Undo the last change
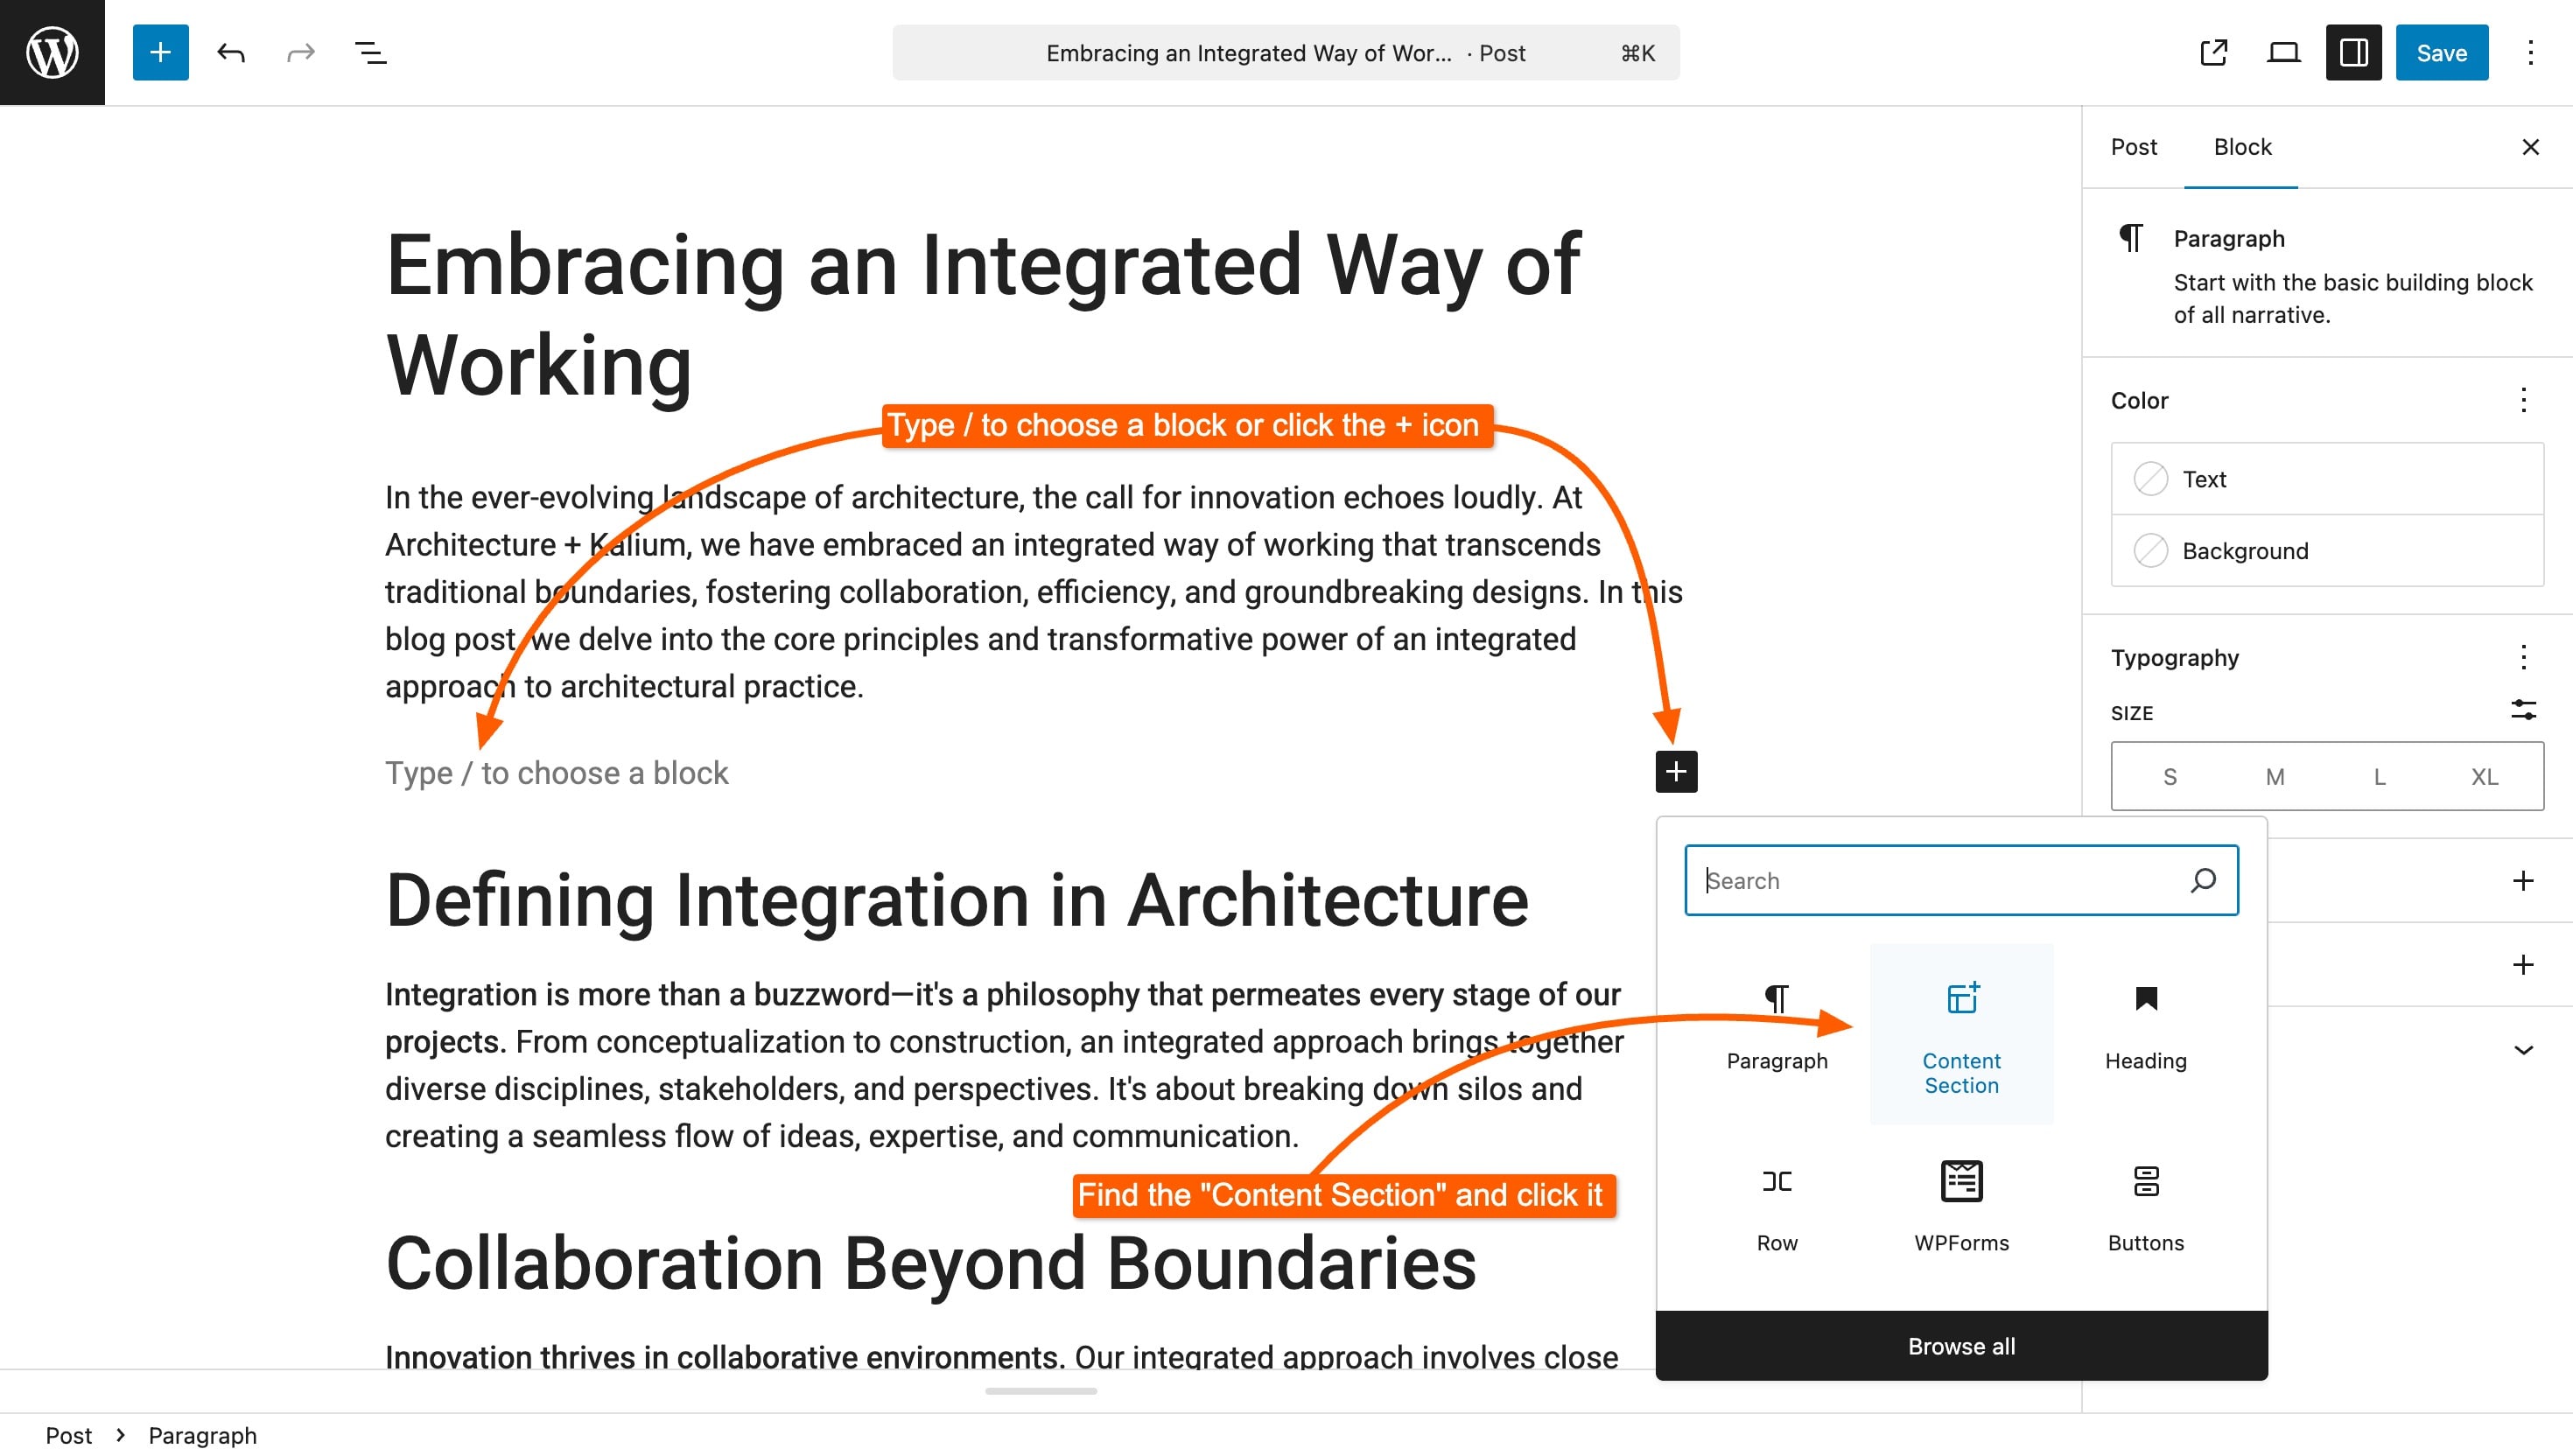 pyautogui.click(x=231, y=52)
